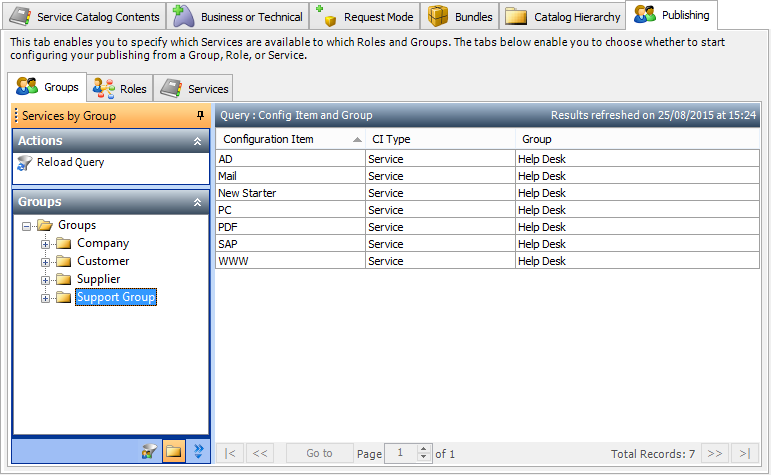
Task: Click the CI Type column header
Action: [440, 139]
